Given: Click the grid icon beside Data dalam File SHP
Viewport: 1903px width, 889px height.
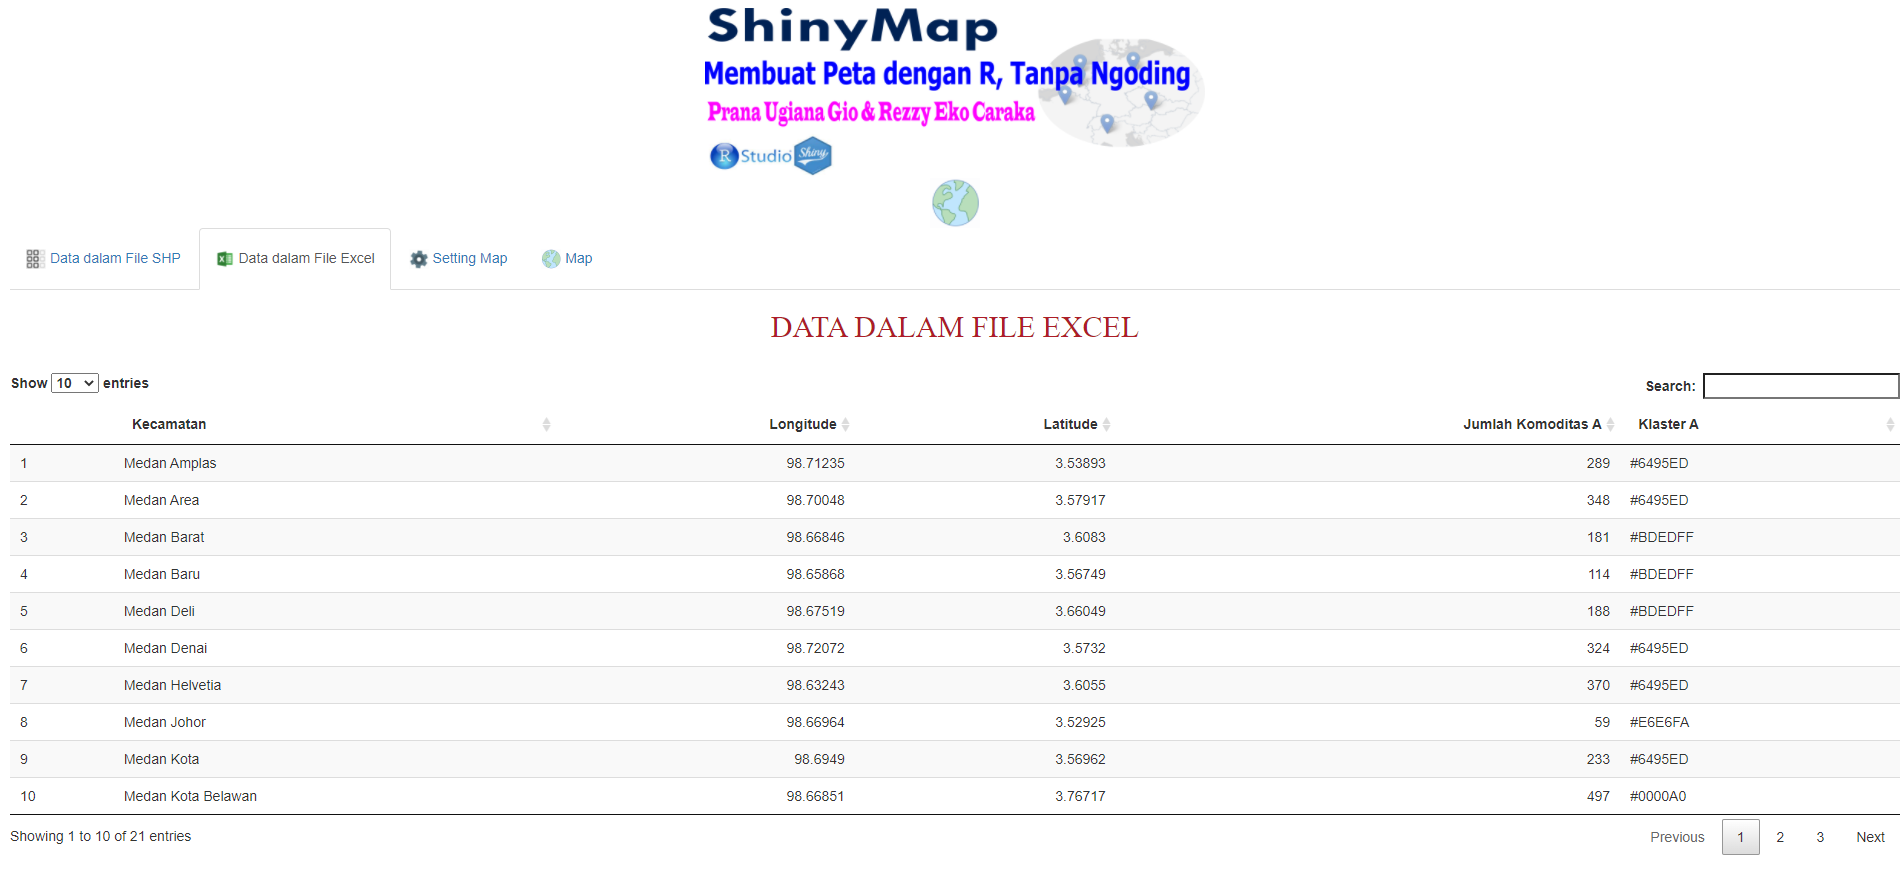Looking at the screenshot, I should [34, 259].
